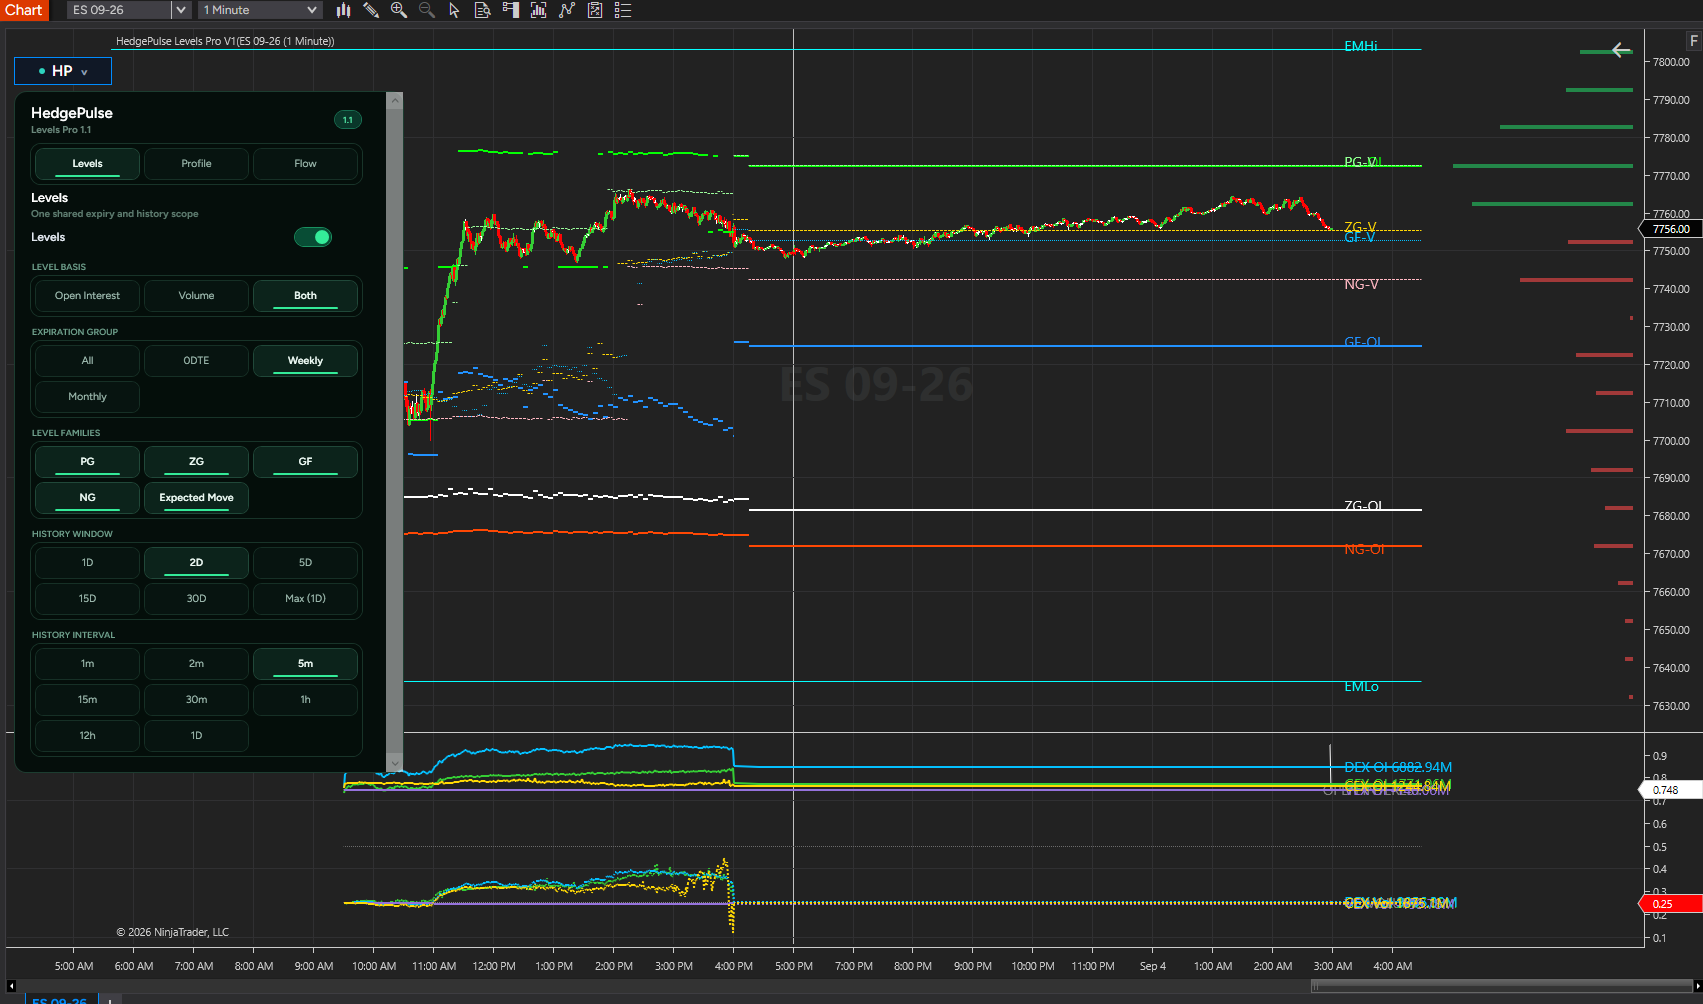Select the cursor pointer tool icon
This screenshot has width=1703, height=1004.
point(454,10)
